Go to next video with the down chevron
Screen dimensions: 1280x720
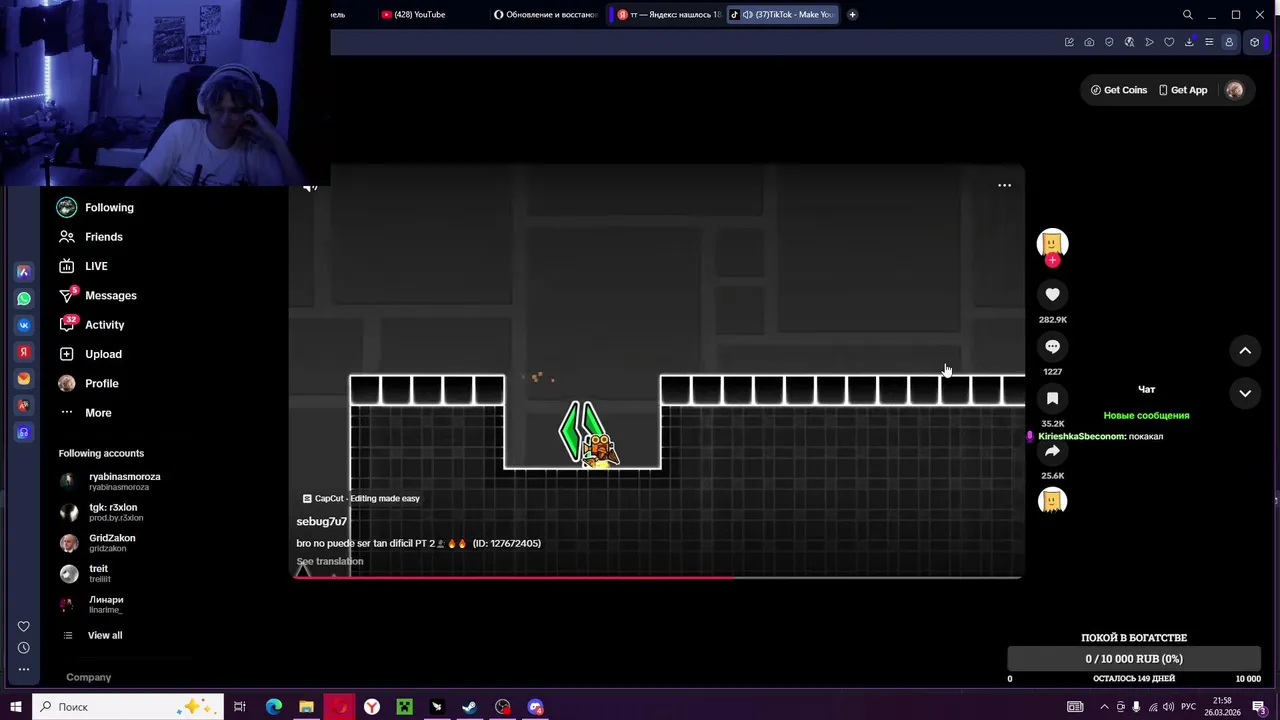click(x=1245, y=394)
